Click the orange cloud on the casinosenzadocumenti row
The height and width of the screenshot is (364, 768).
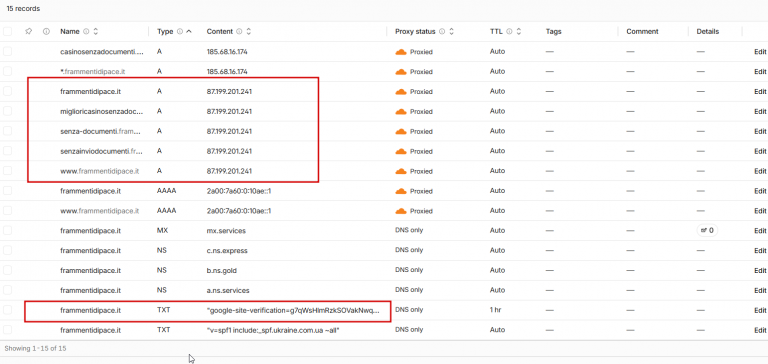point(401,52)
